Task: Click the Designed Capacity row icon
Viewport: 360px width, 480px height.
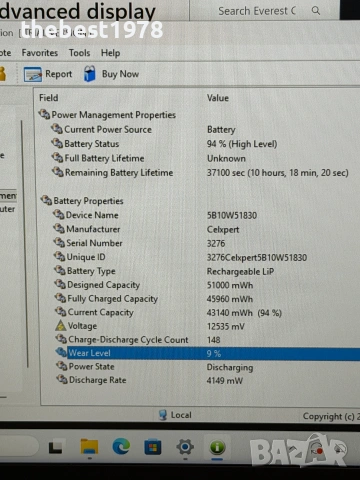Action: point(60,284)
